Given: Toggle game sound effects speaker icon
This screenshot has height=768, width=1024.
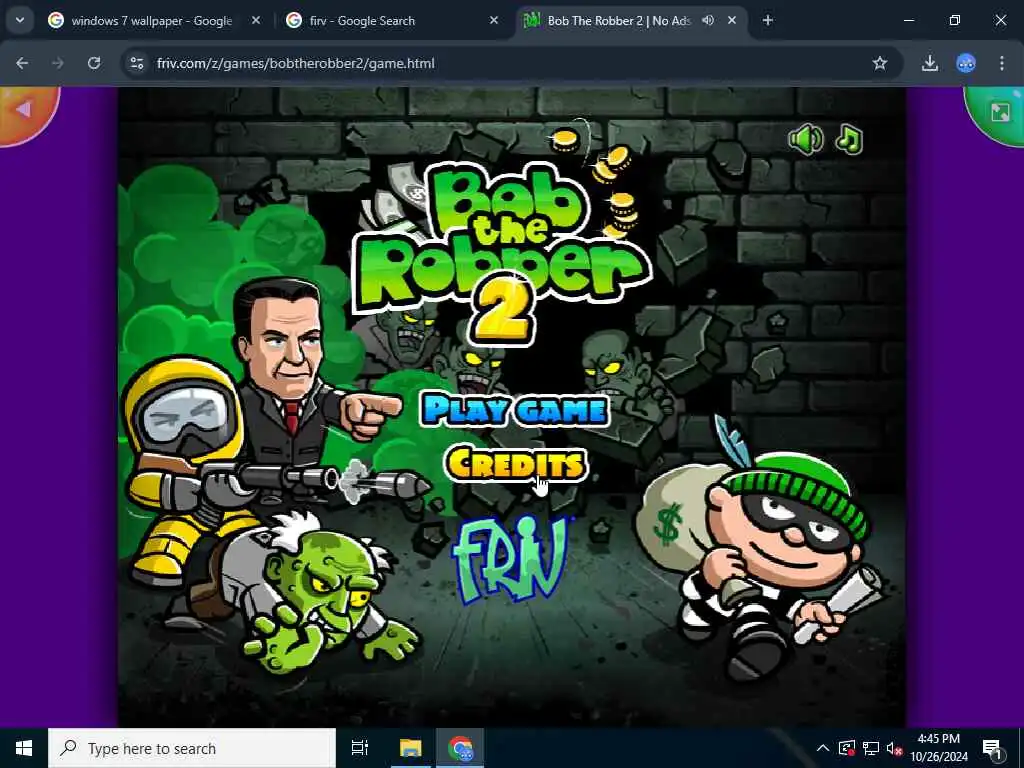Looking at the screenshot, I should pyautogui.click(x=806, y=139).
